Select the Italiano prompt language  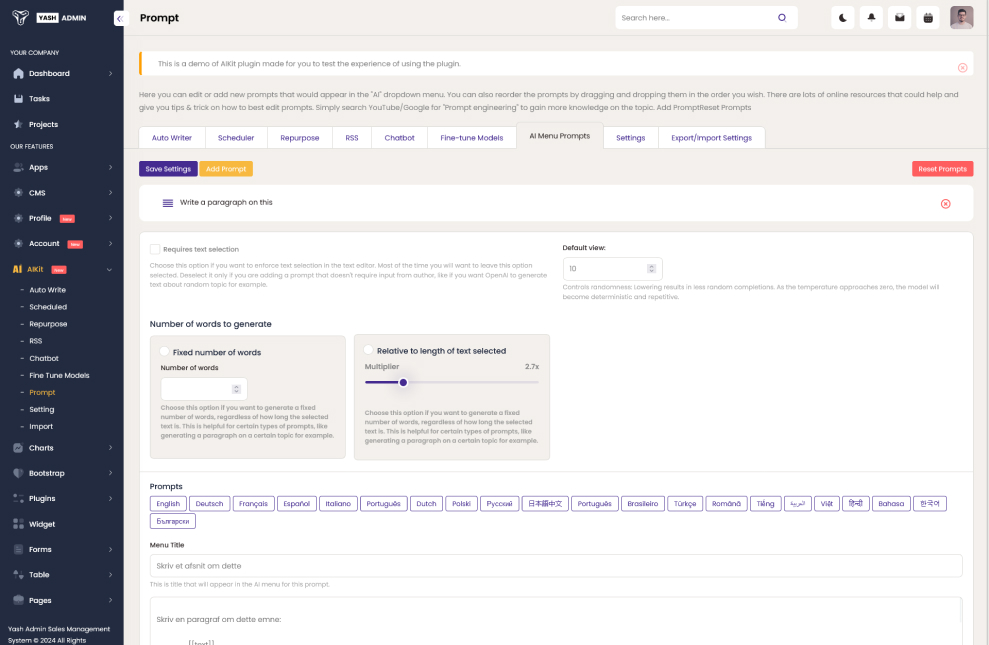(339, 504)
